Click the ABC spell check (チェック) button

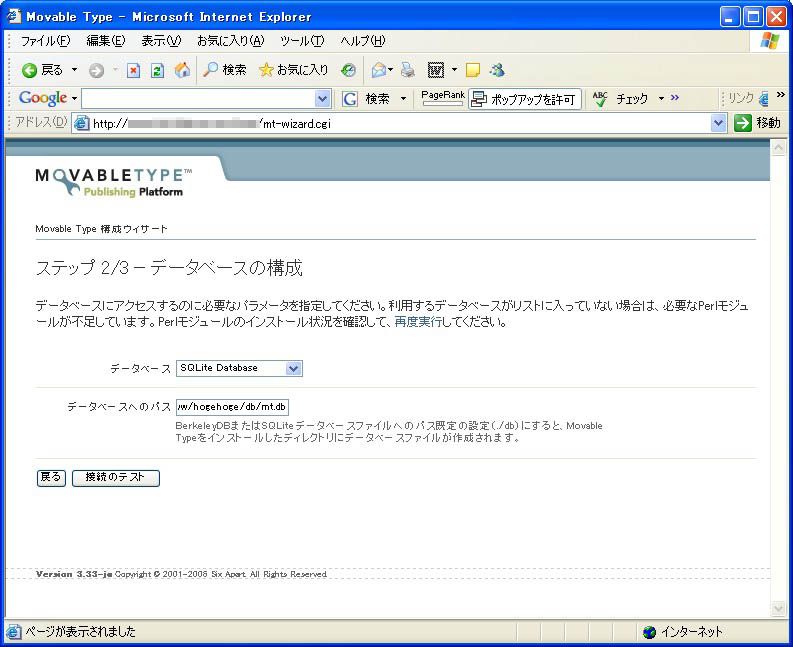[620, 99]
